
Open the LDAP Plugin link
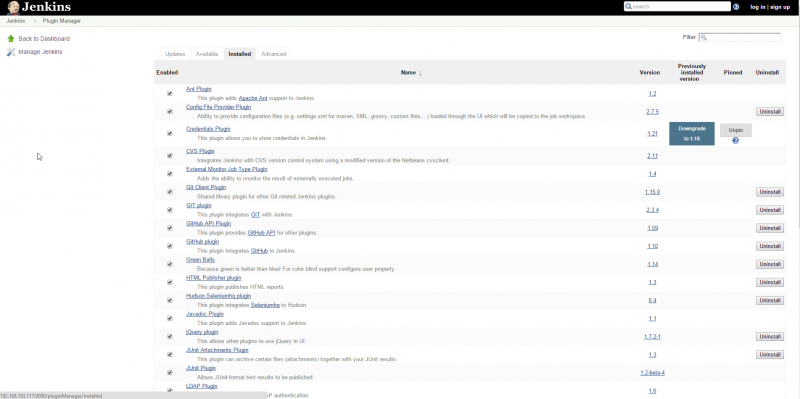202,386
